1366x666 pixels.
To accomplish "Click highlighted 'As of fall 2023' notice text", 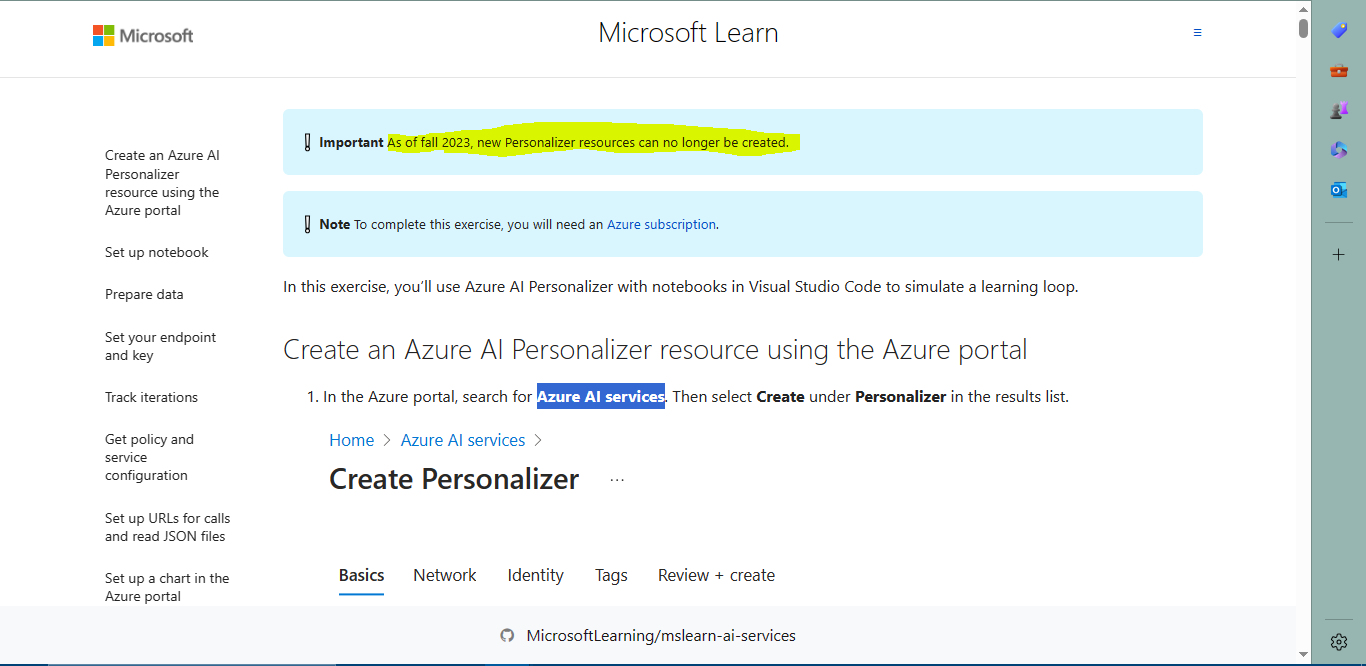I will [588, 142].
